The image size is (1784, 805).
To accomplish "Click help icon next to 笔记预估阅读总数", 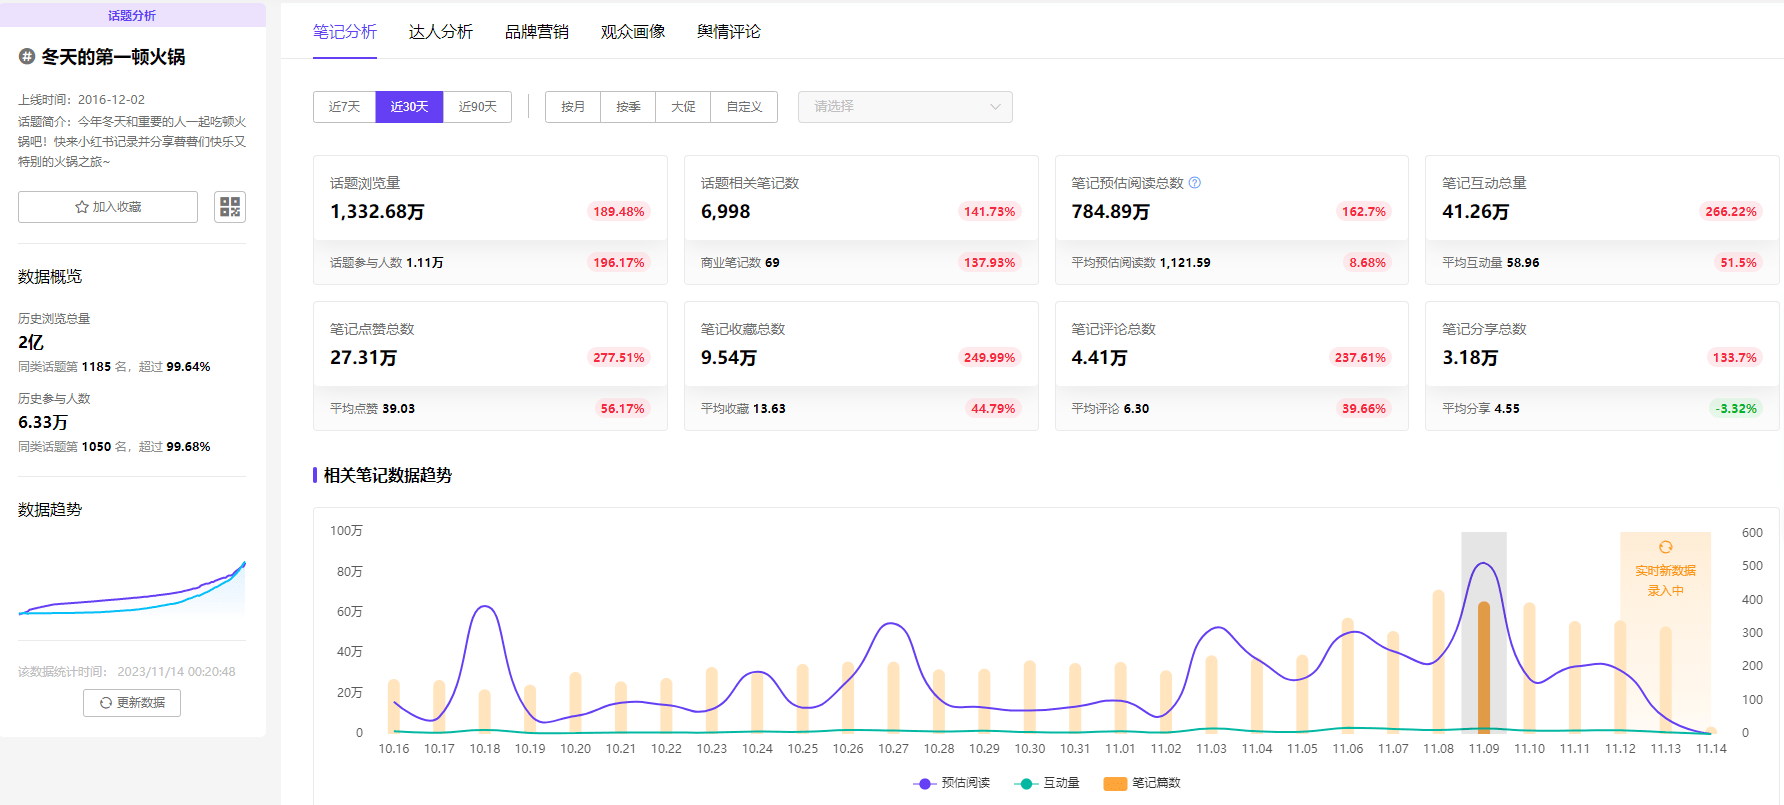I will [x=1194, y=183].
